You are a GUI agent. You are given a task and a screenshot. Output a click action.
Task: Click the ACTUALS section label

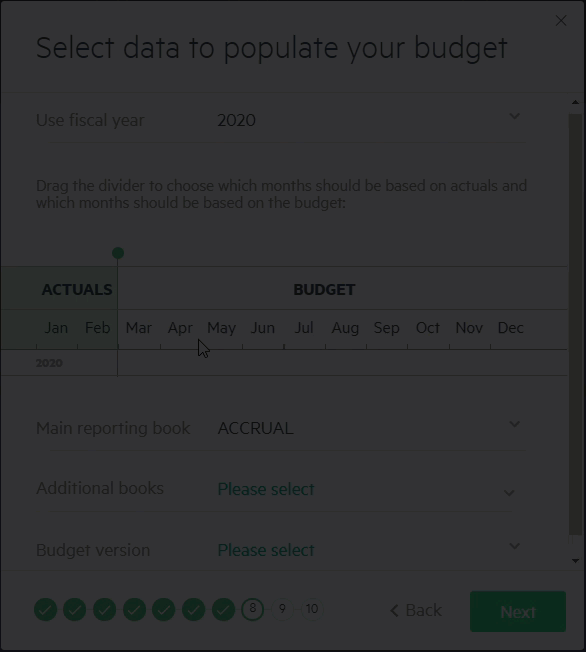point(77,289)
